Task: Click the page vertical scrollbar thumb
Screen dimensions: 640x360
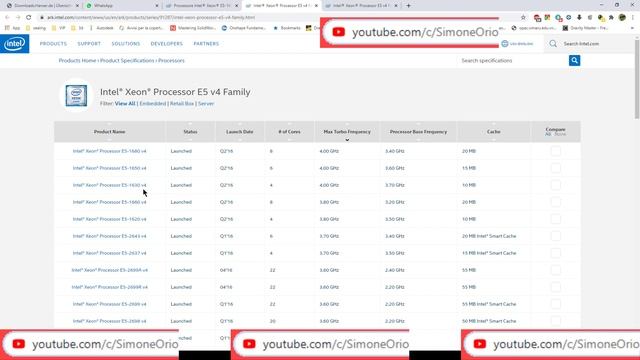Action: 636,78
